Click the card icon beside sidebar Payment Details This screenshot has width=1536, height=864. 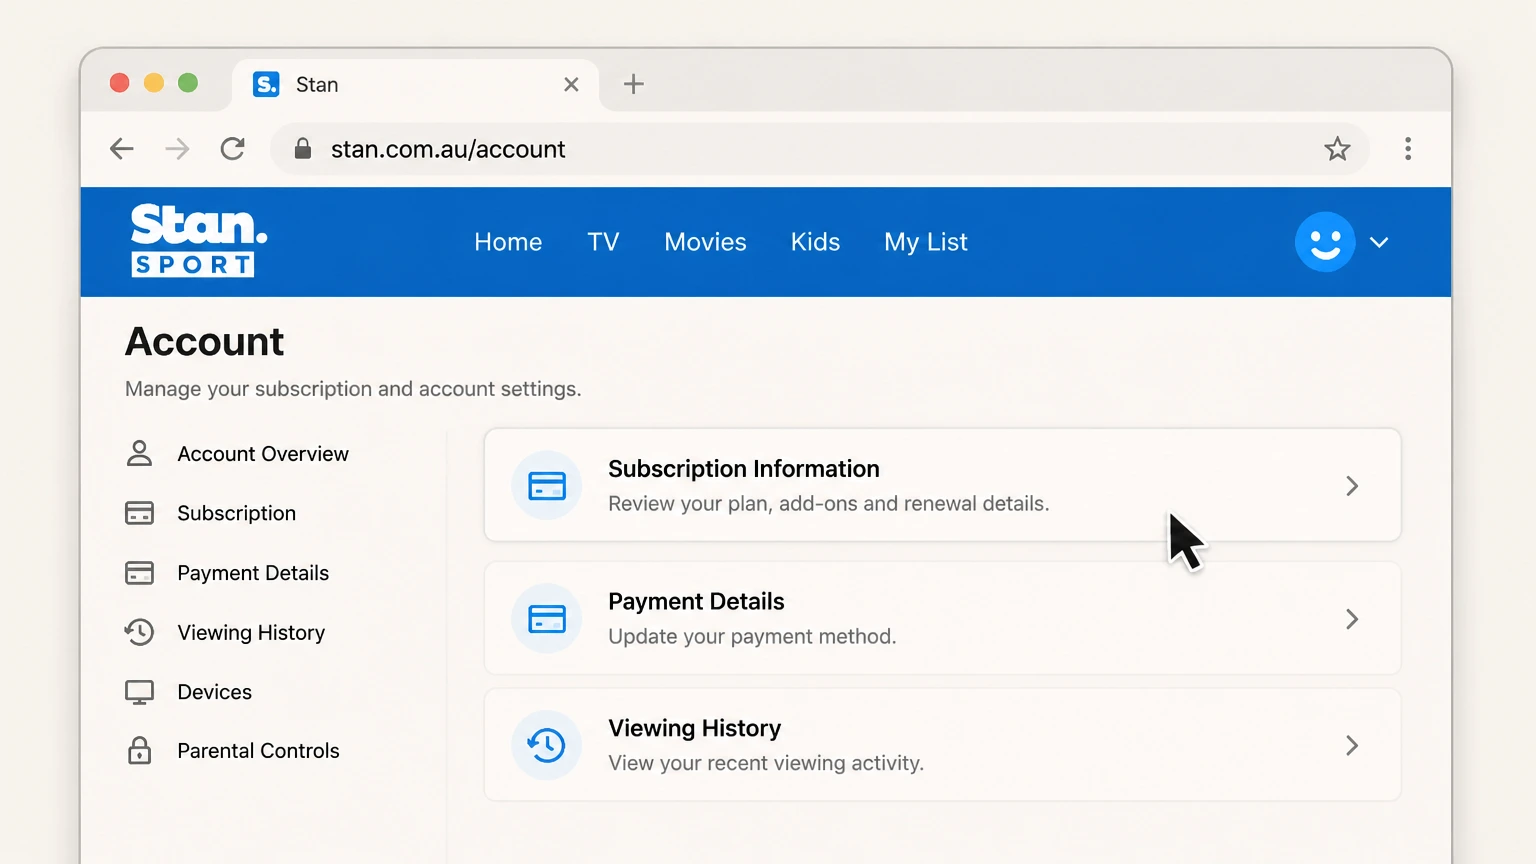140,573
